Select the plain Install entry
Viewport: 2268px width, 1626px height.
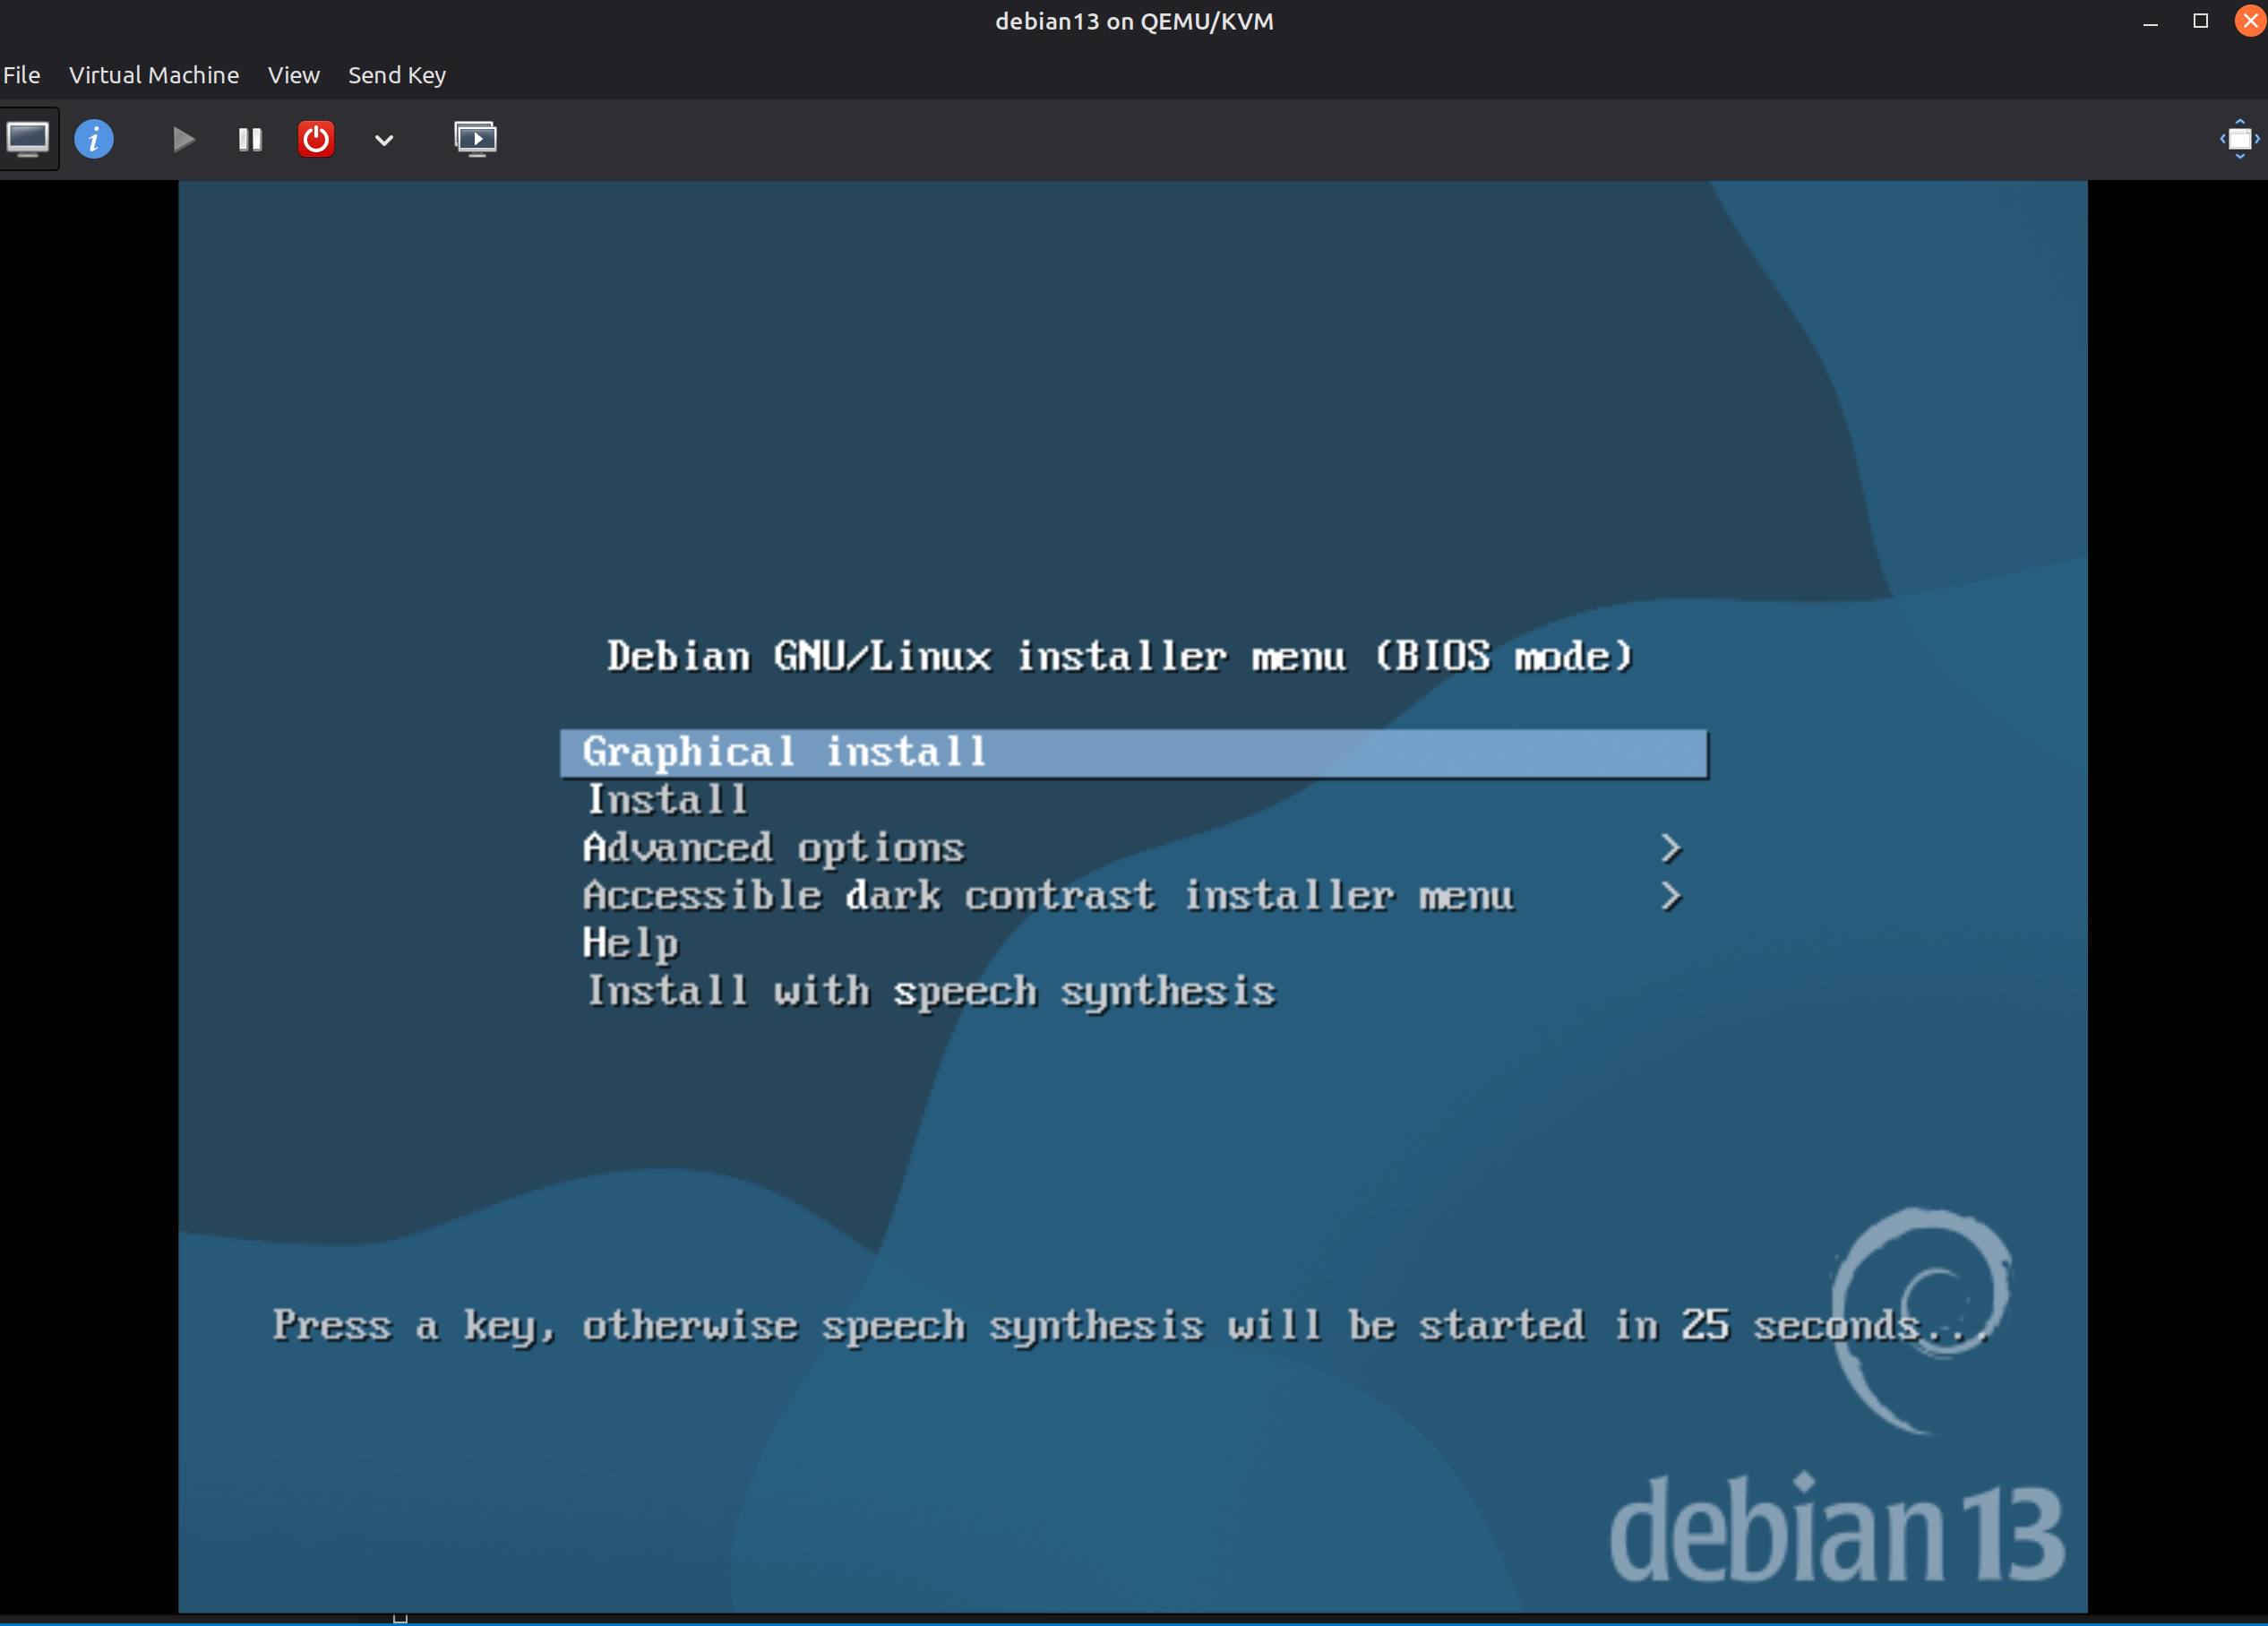point(667,801)
